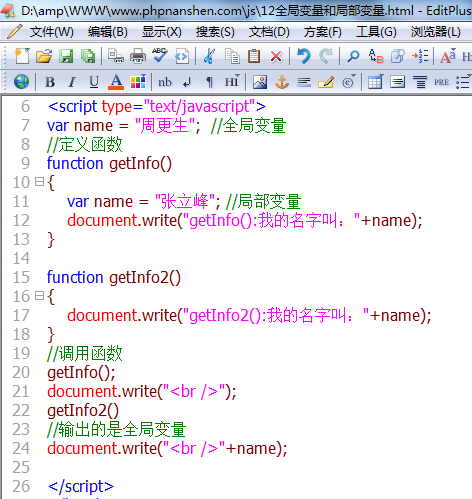Click the go to line icon
472x499 pixels.
420,56
